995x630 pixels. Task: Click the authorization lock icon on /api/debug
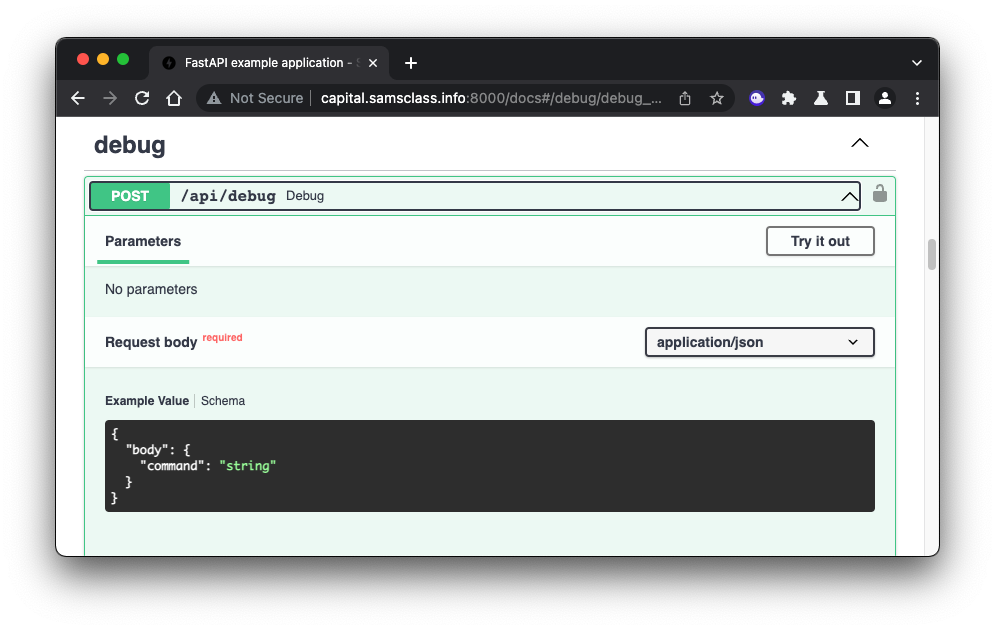click(x=880, y=194)
